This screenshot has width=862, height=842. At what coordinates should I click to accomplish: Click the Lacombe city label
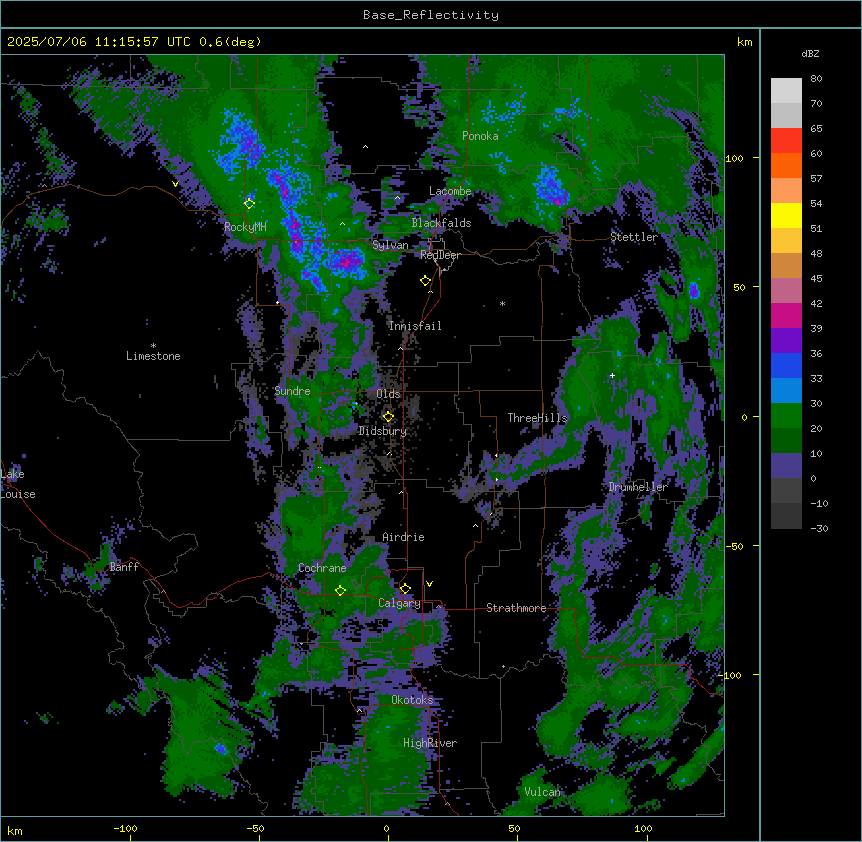[x=450, y=191]
